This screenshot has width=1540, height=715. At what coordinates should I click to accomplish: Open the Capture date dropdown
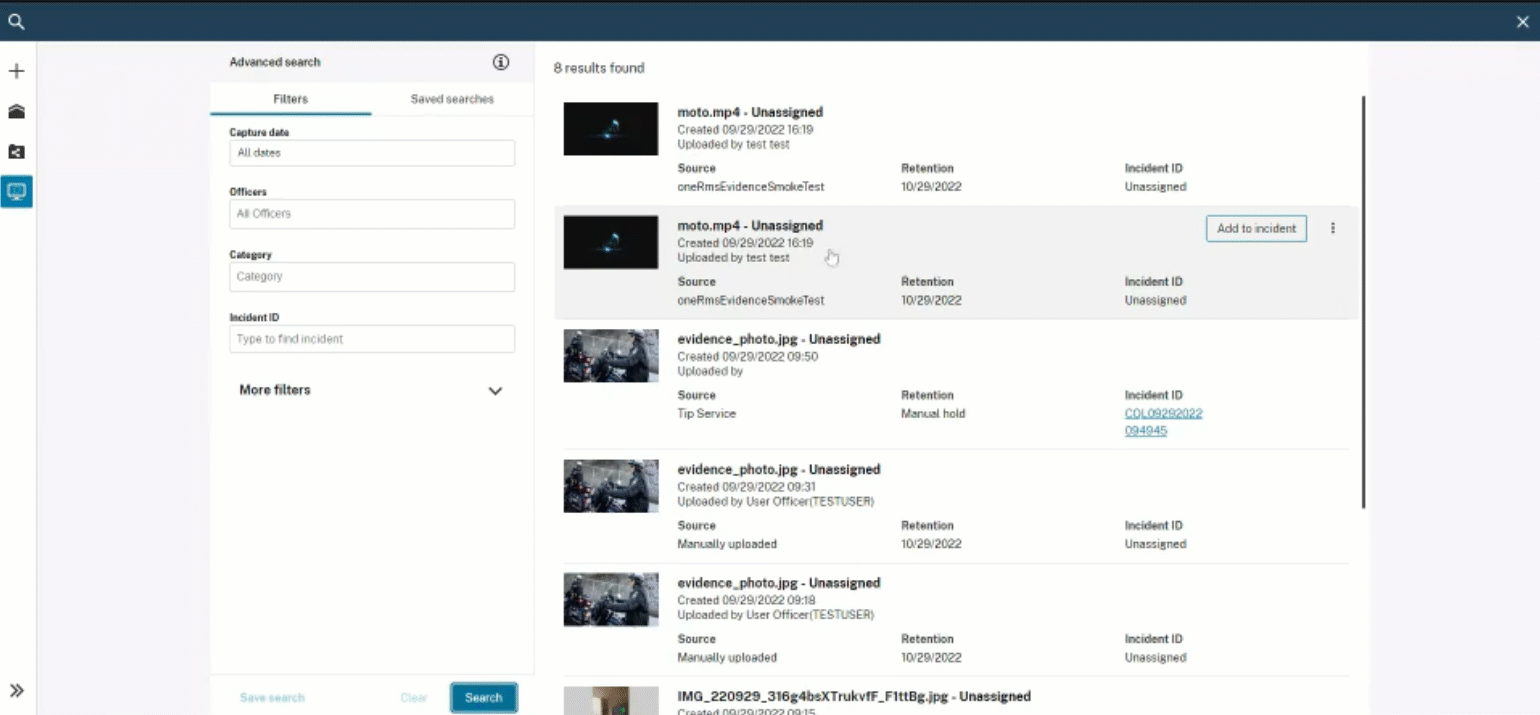point(372,153)
